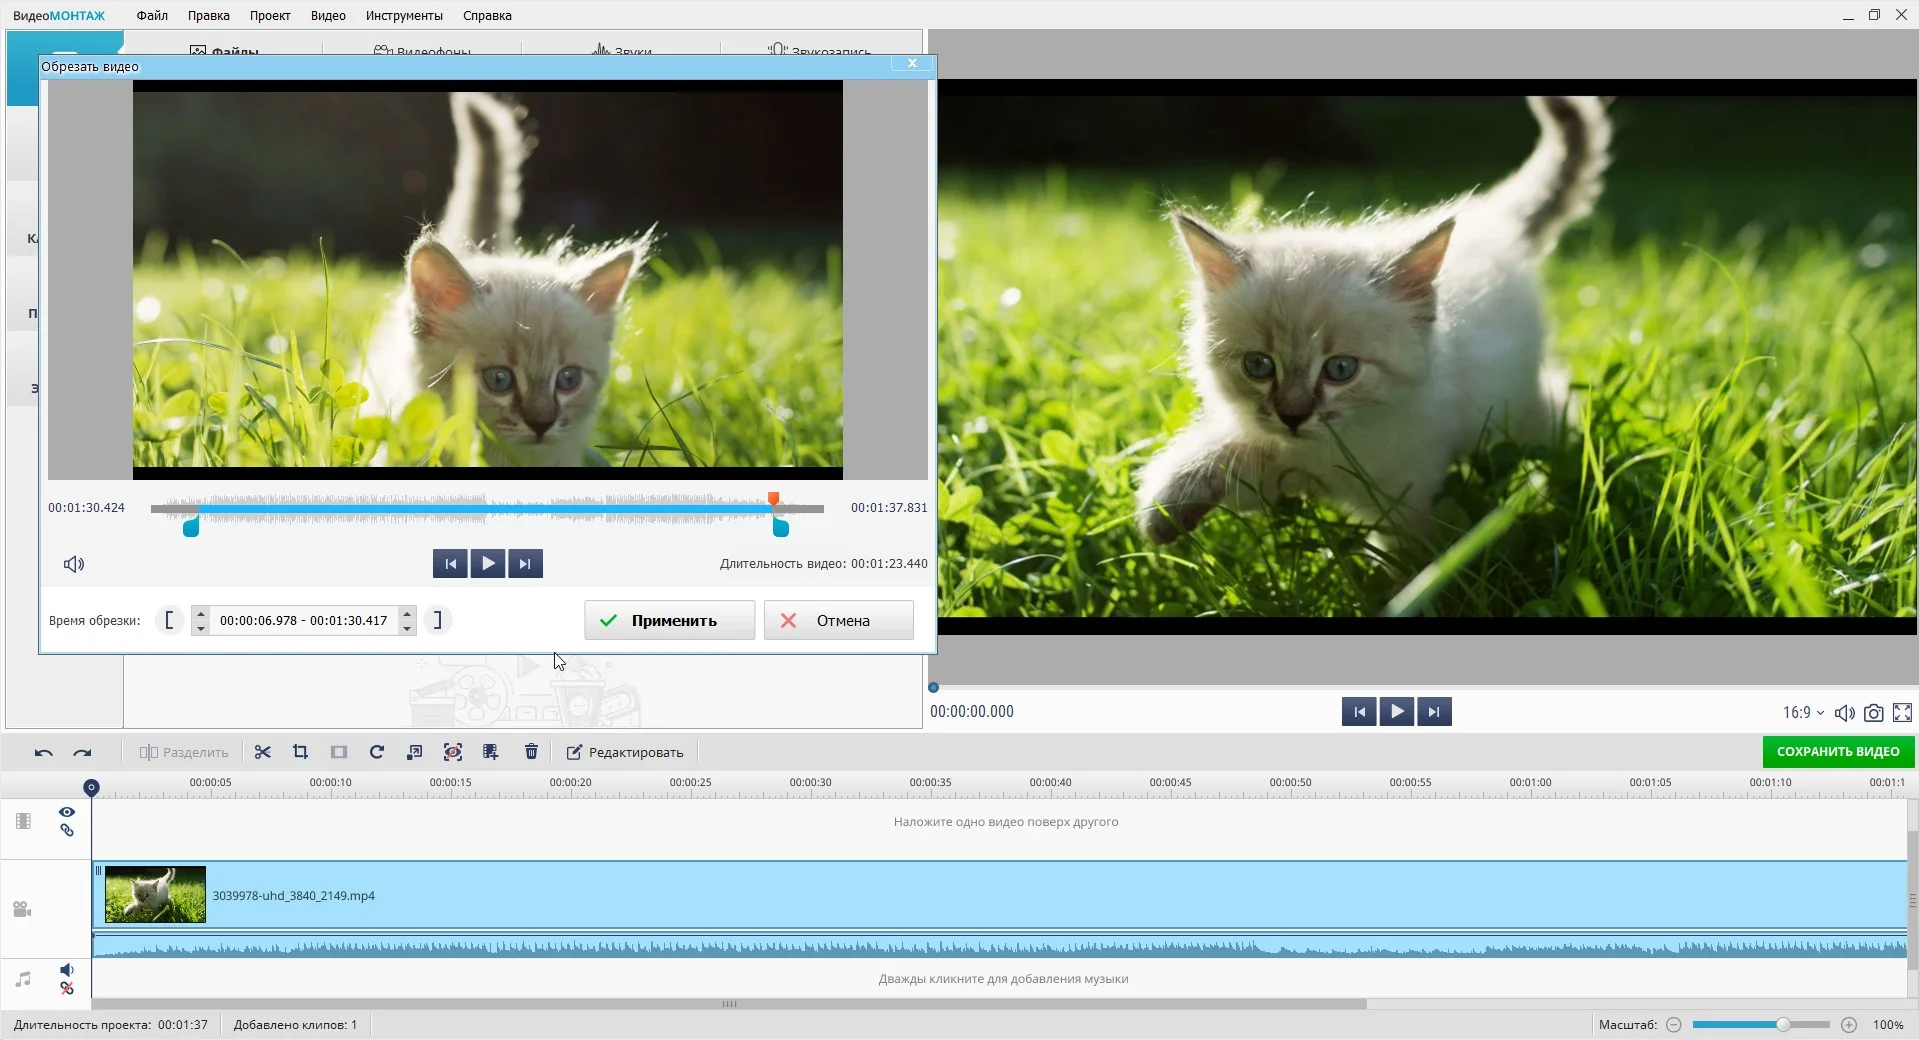Click the green Сохранить видео button
1919x1040 pixels.
pyautogui.click(x=1837, y=752)
